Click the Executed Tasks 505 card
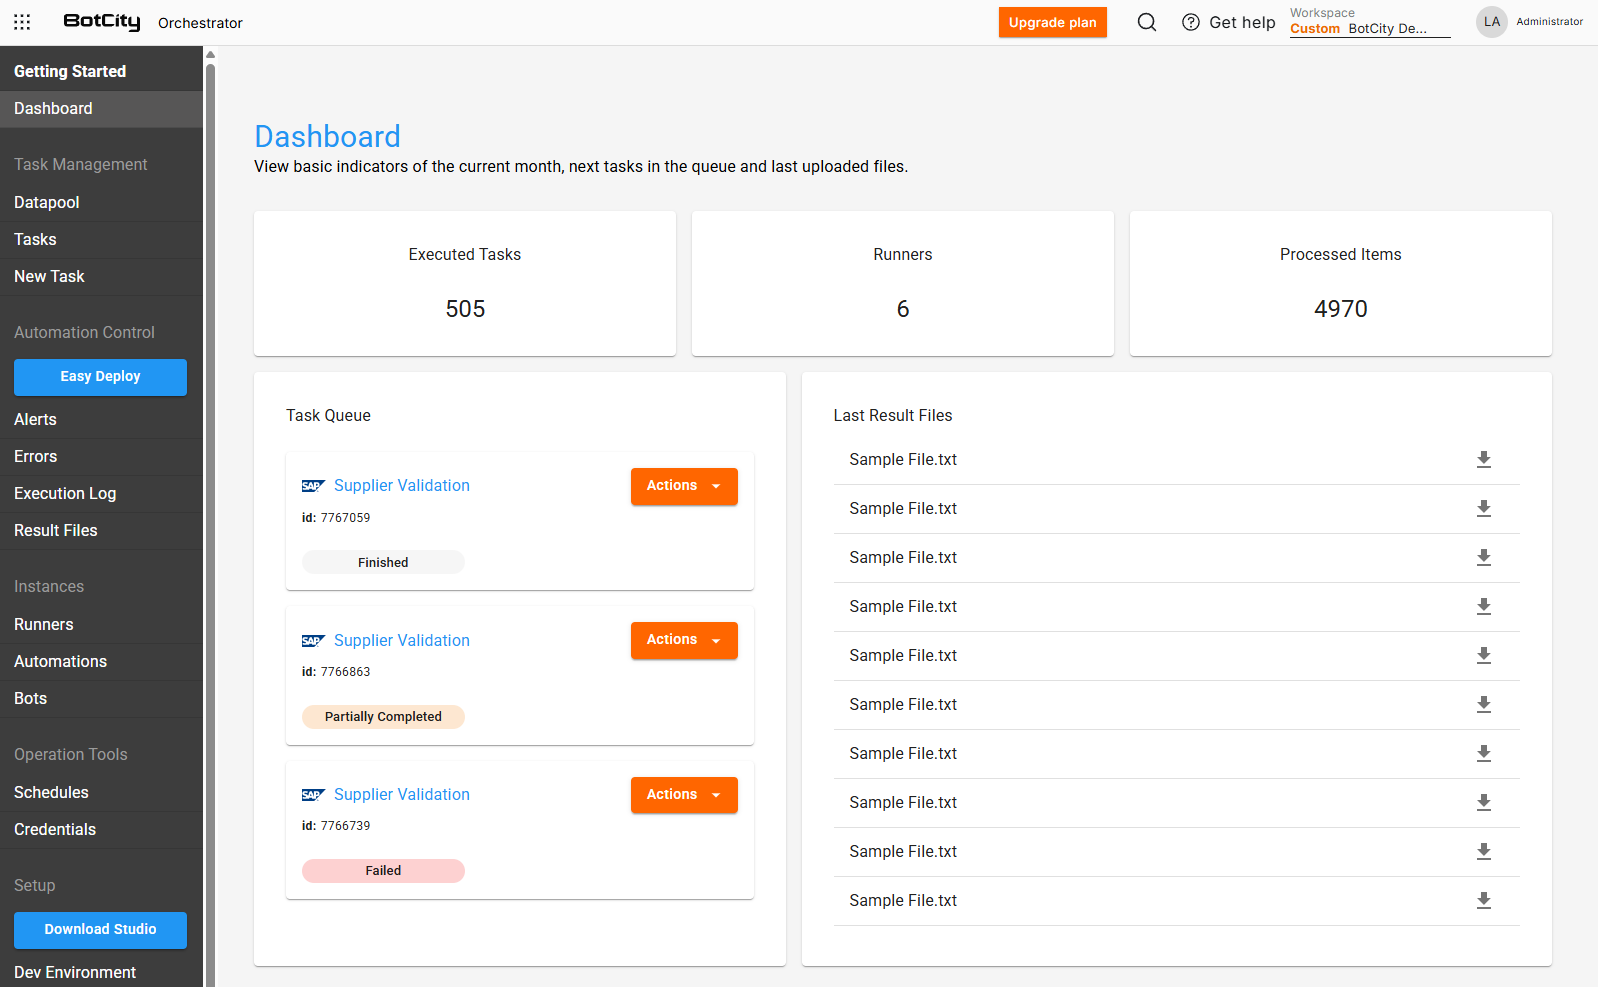This screenshot has height=987, width=1598. pos(465,283)
